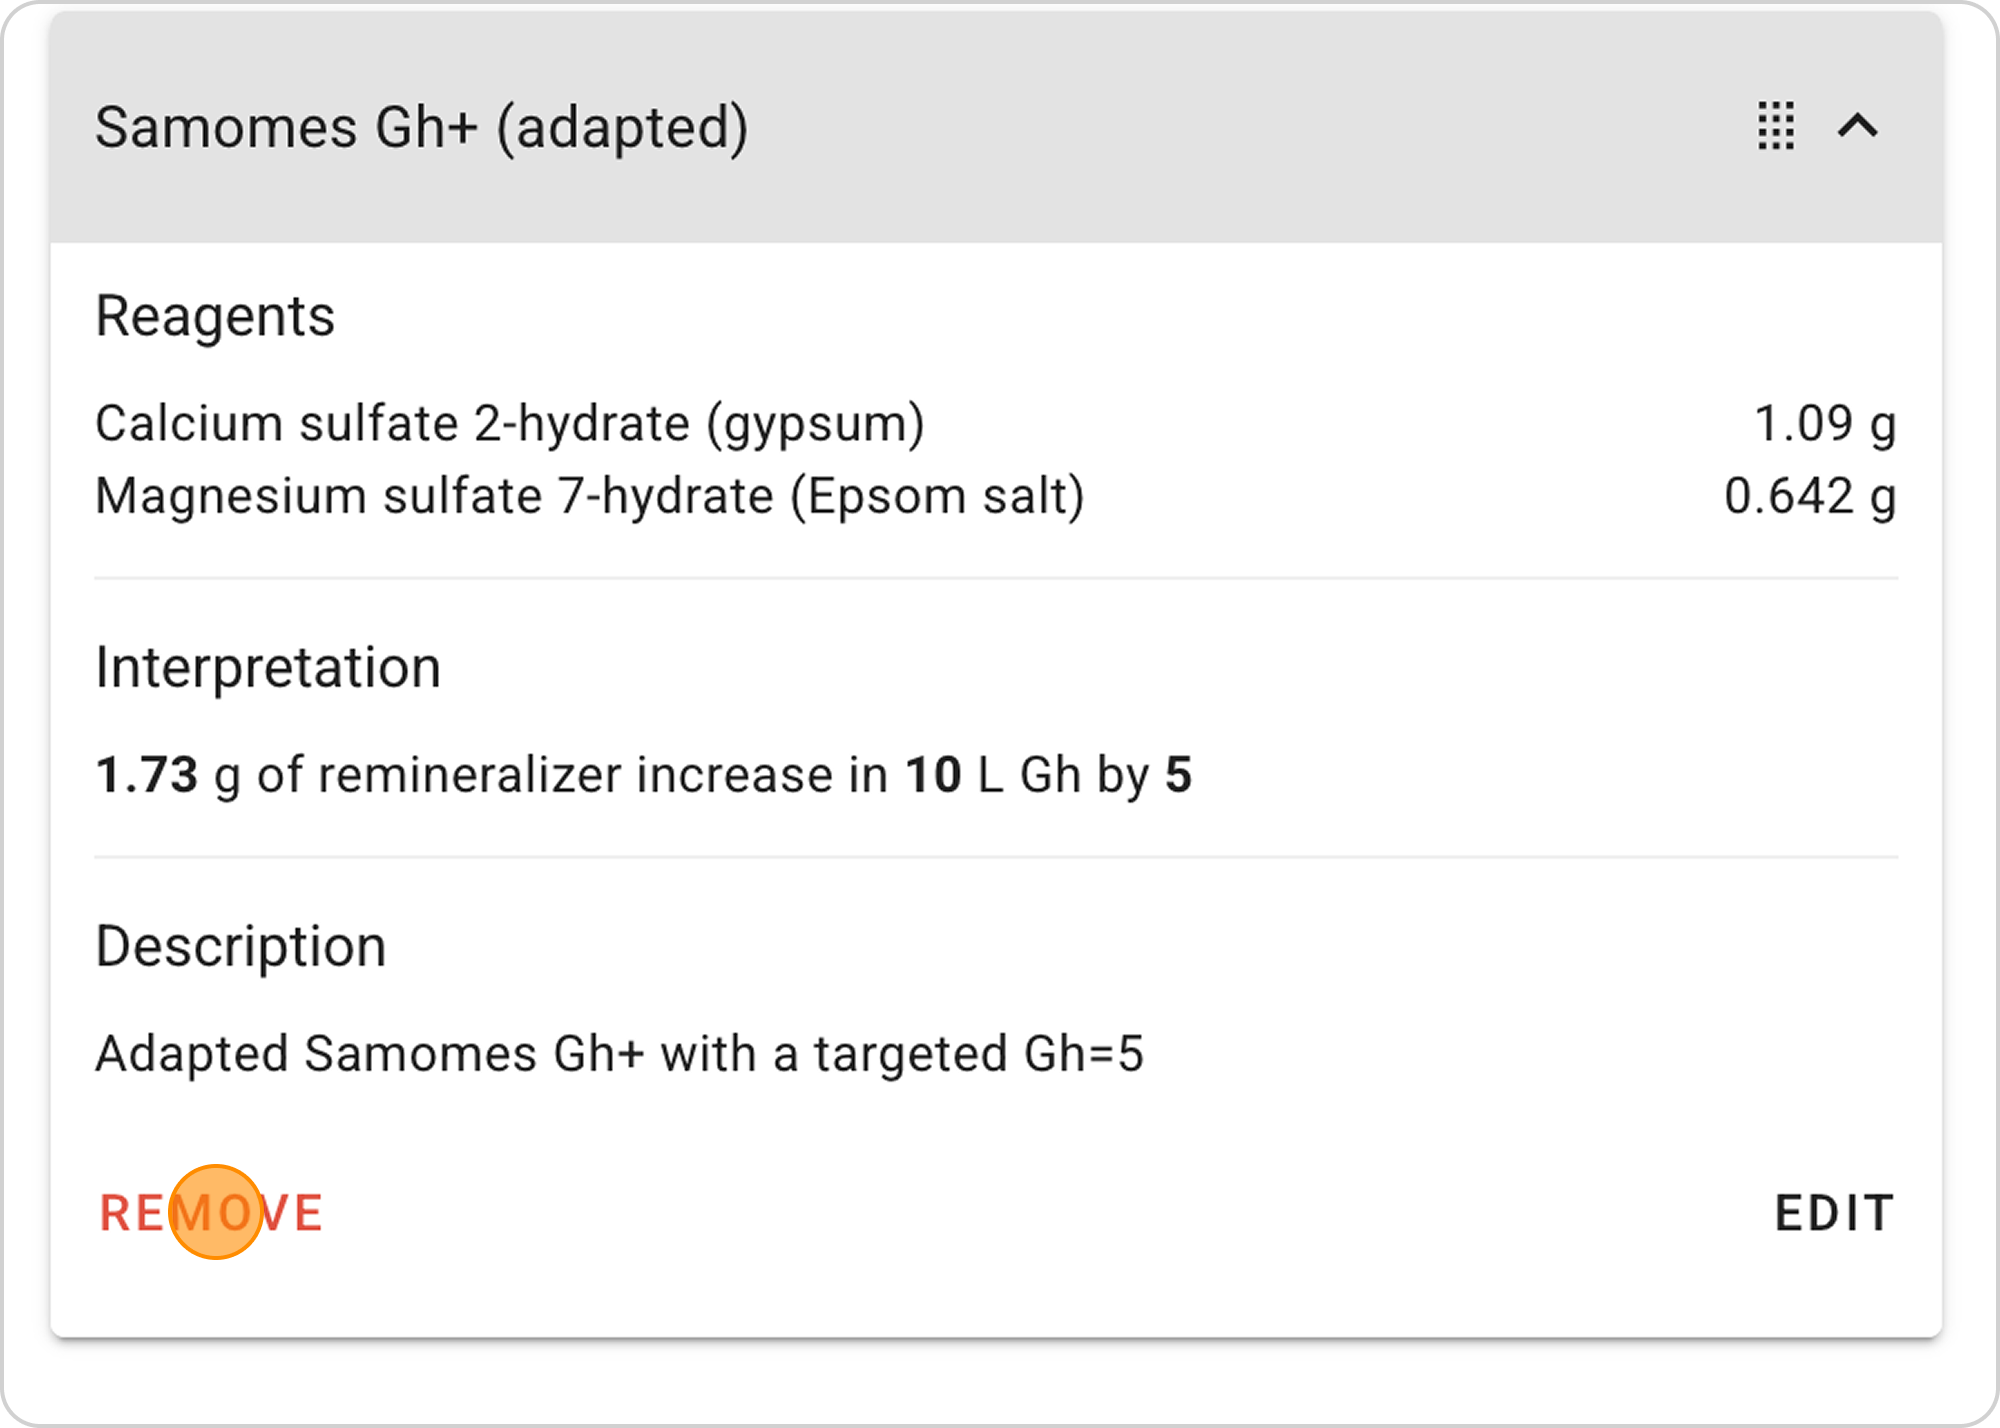Select the Description section heading
Viewport: 2000px width, 1428px height.
click(x=241, y=946)
